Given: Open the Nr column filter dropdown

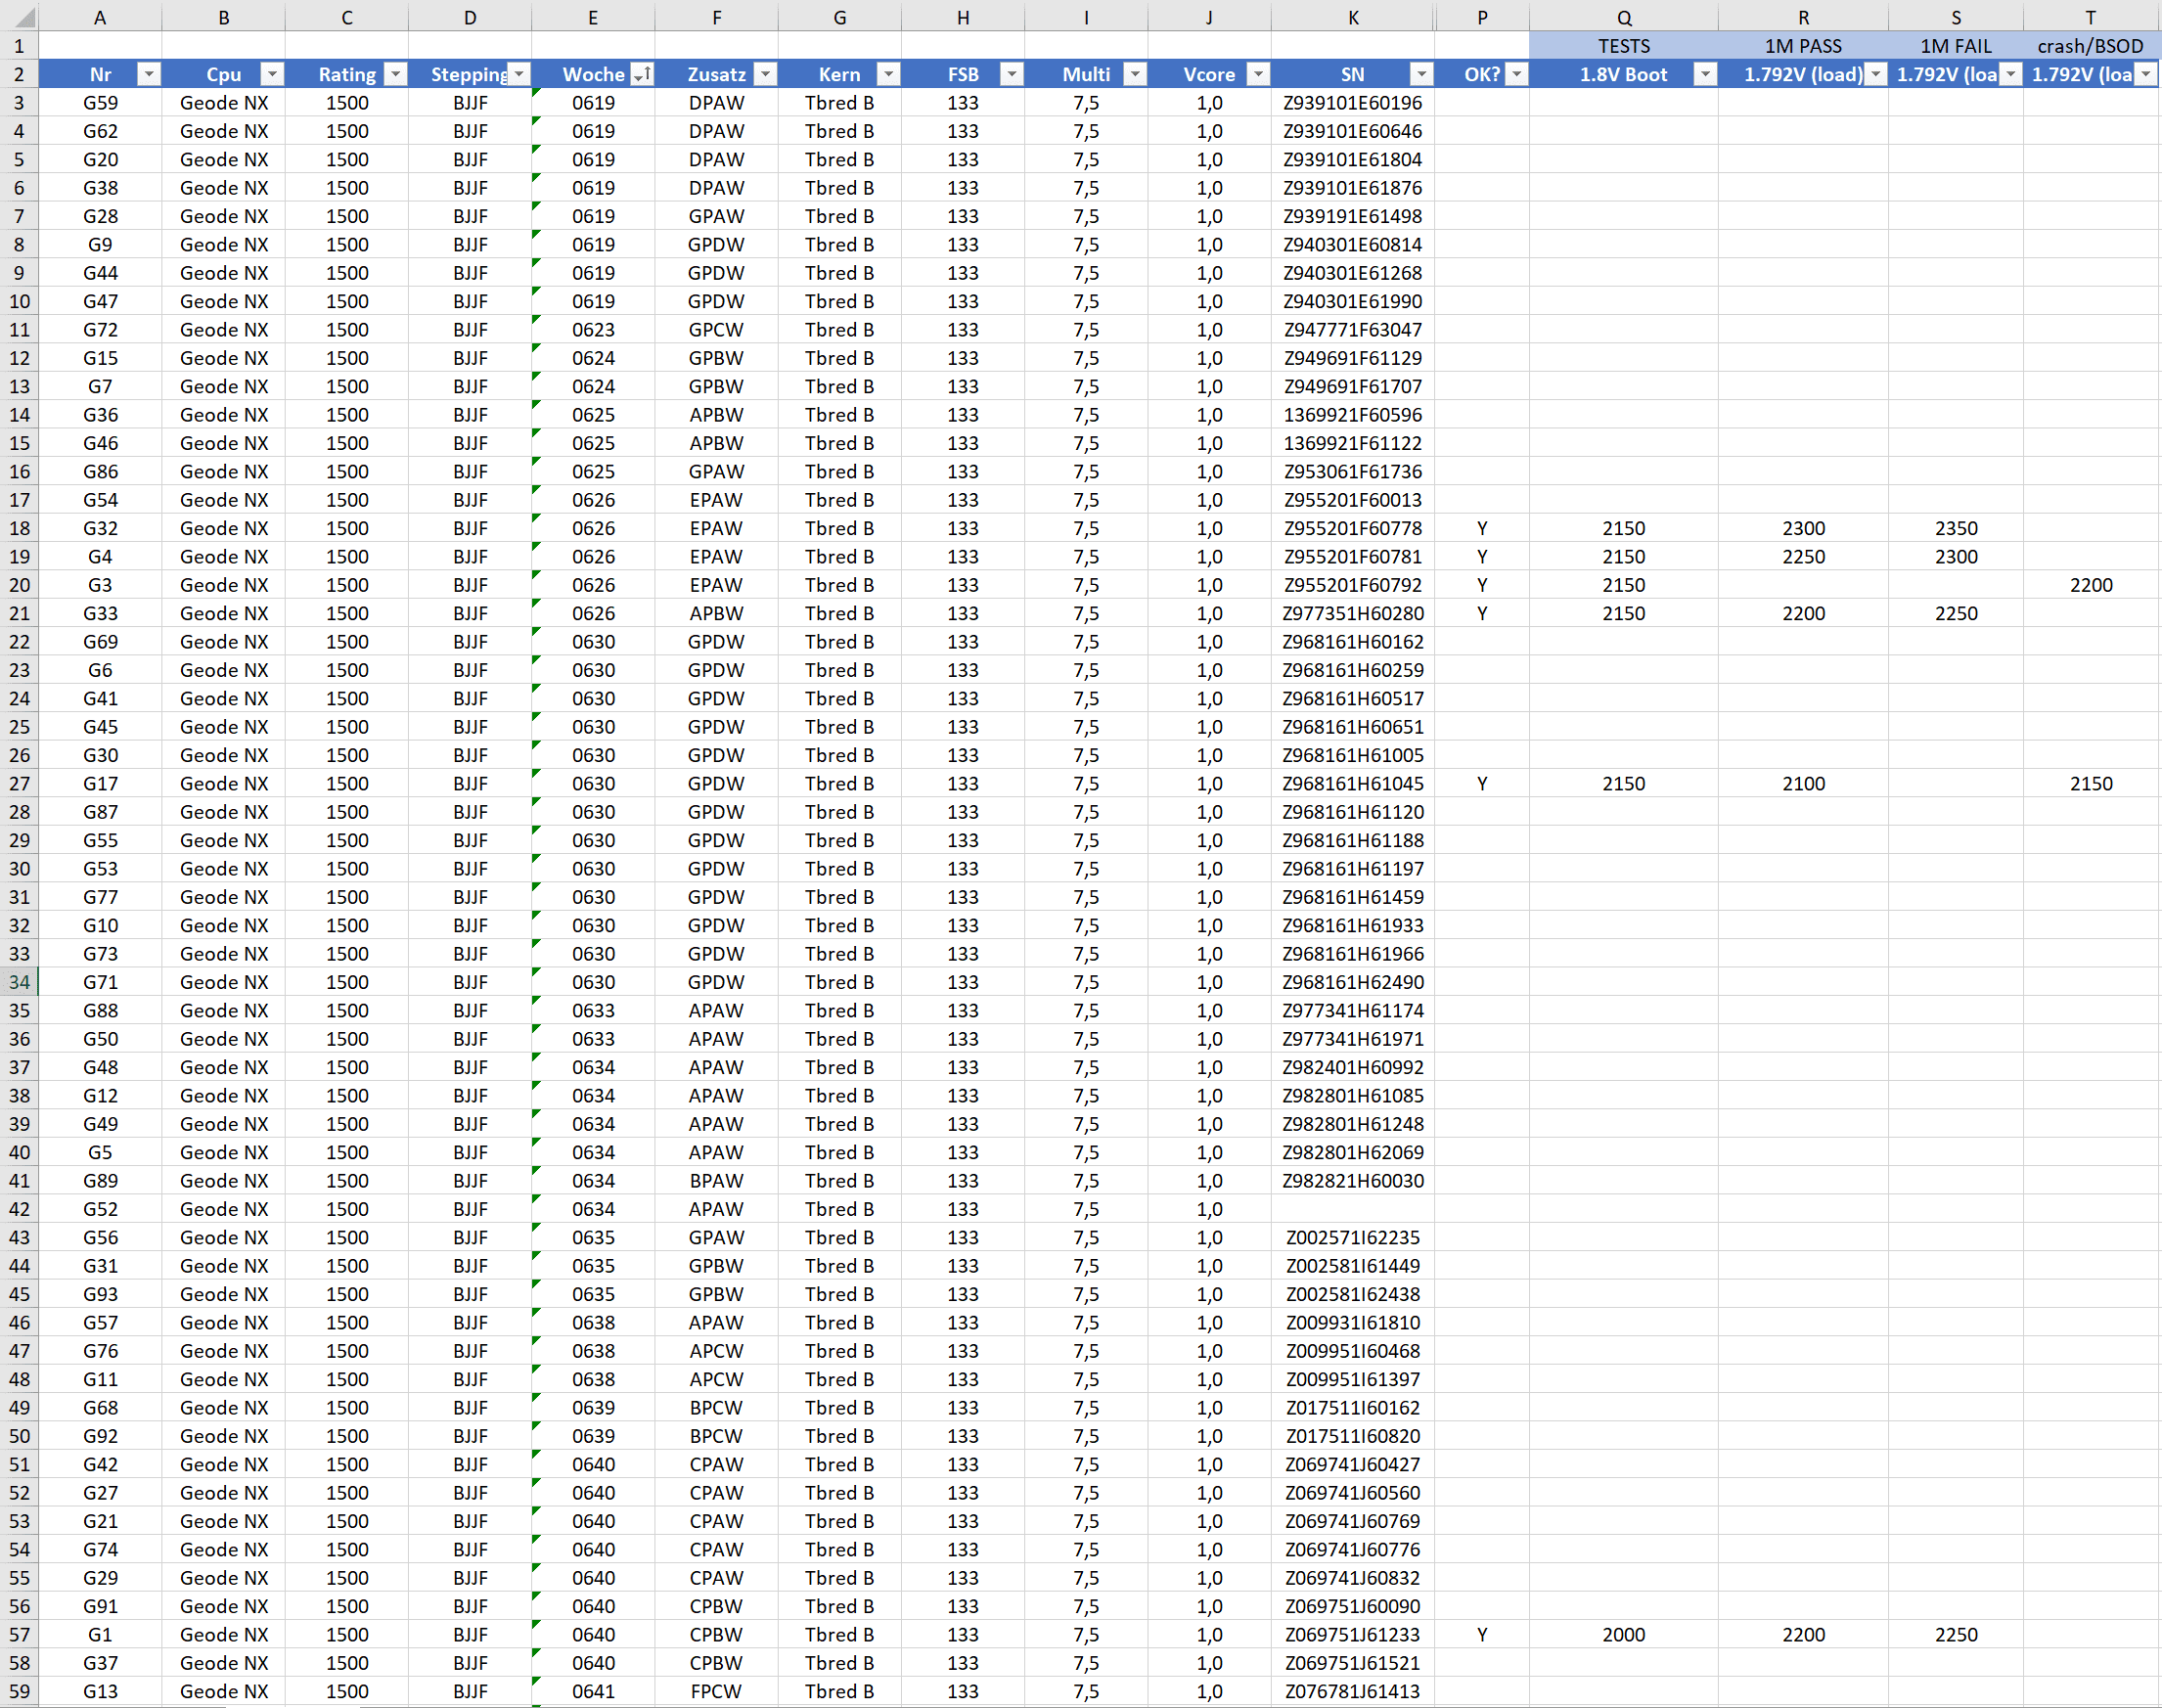Looking at the screenshot, I should (x=148, y=74).
